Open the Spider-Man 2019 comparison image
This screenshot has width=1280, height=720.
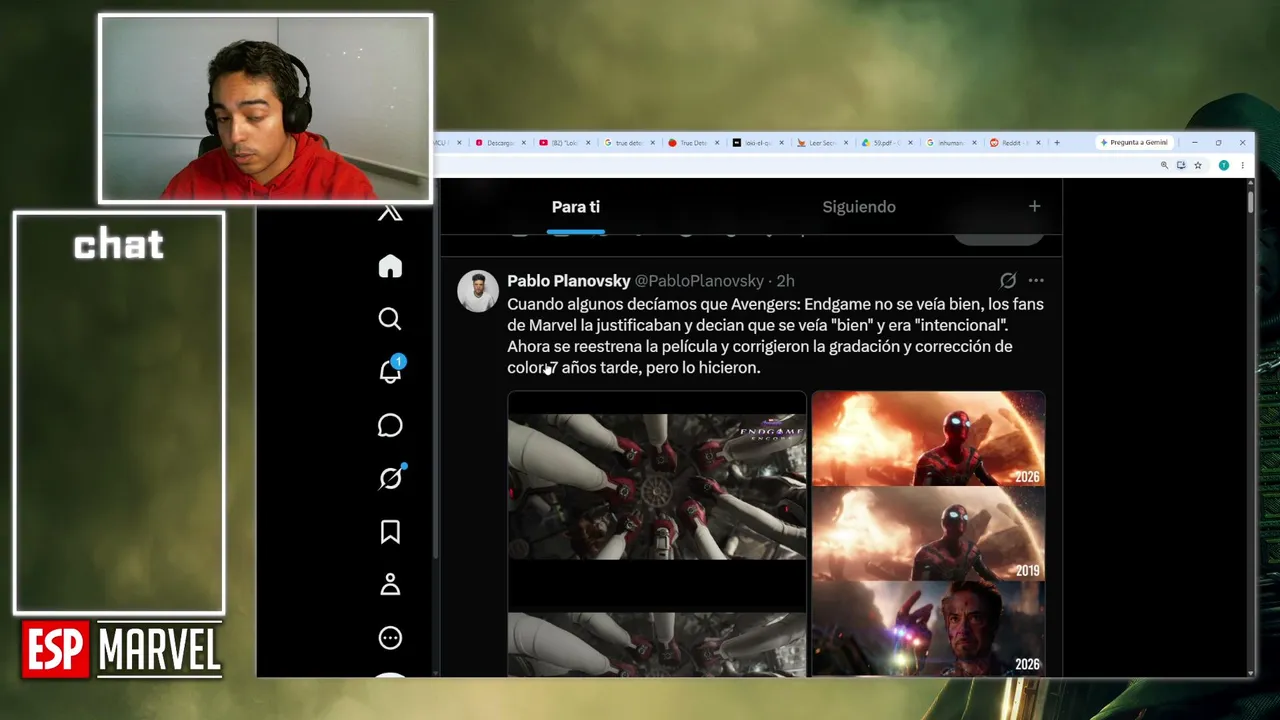pyautogui.click(x=928, y=534)
